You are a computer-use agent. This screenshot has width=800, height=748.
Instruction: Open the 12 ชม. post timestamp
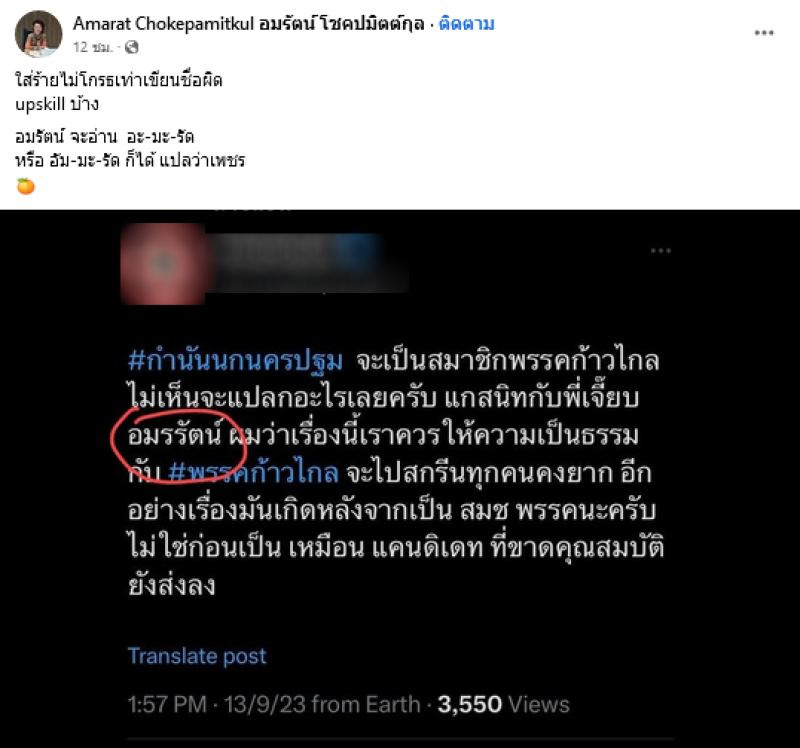92,47
